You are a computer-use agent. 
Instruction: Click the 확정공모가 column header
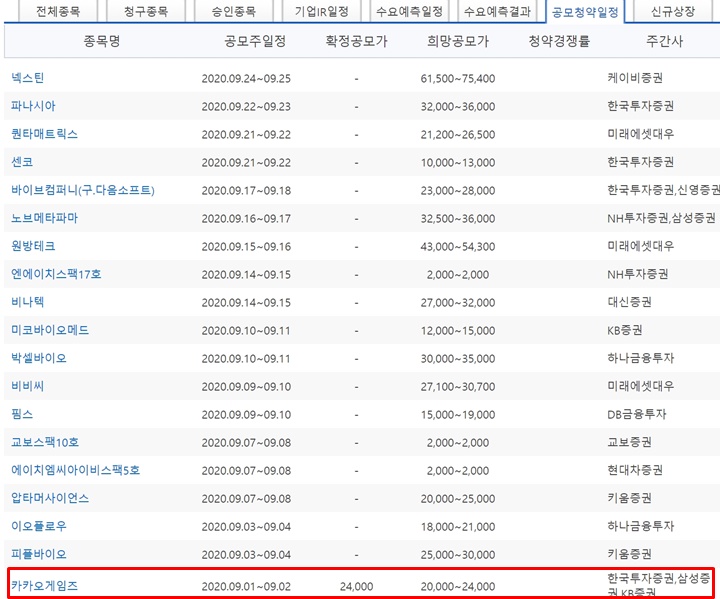pyautogui.click(x=356, y=41)
